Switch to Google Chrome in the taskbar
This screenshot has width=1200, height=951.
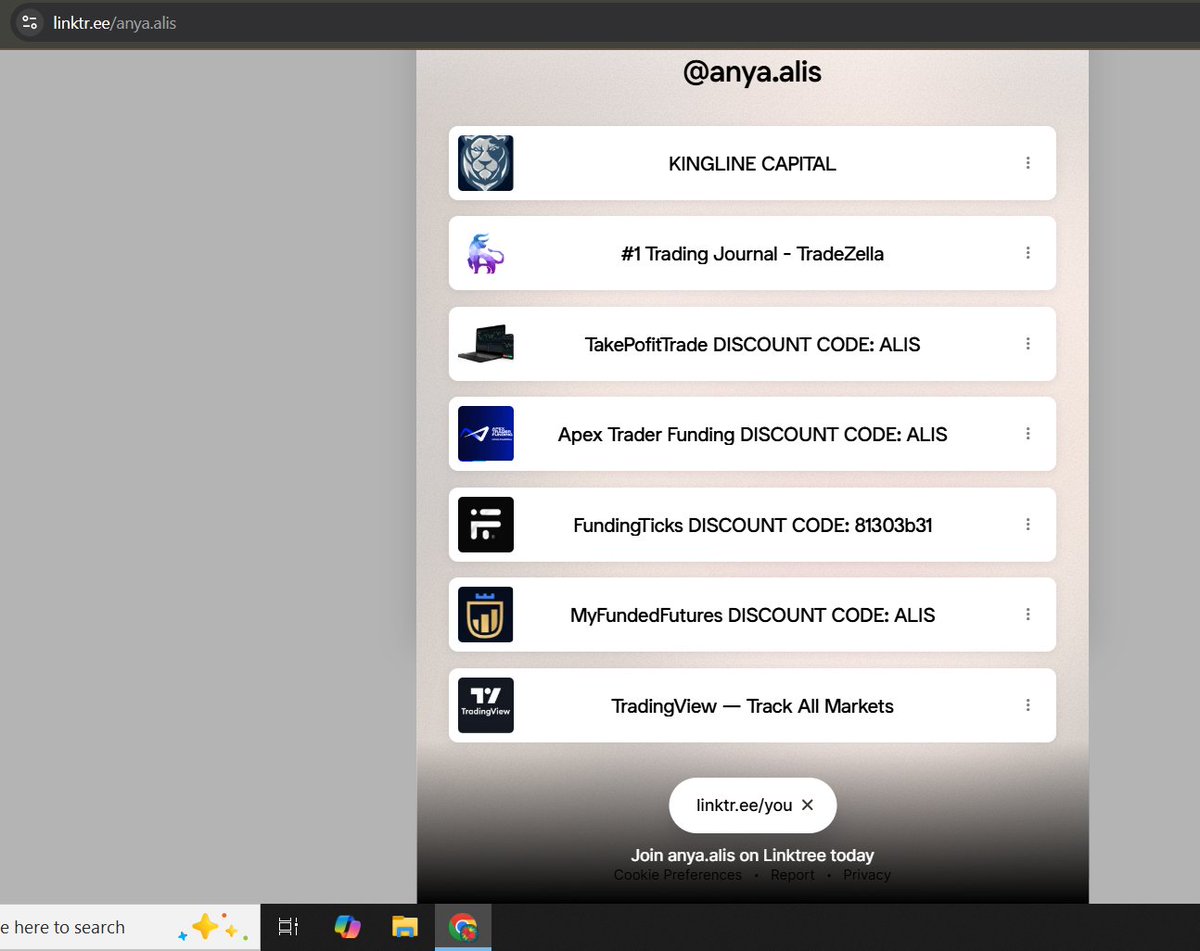click(463, 927)
